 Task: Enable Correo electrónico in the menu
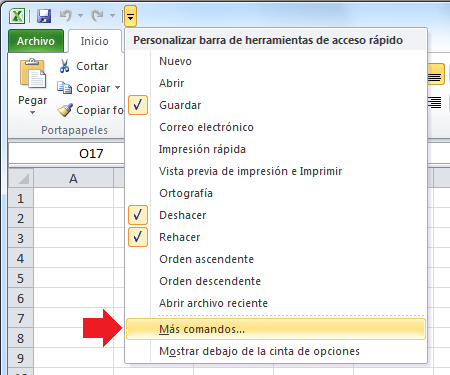click(276, 127)
